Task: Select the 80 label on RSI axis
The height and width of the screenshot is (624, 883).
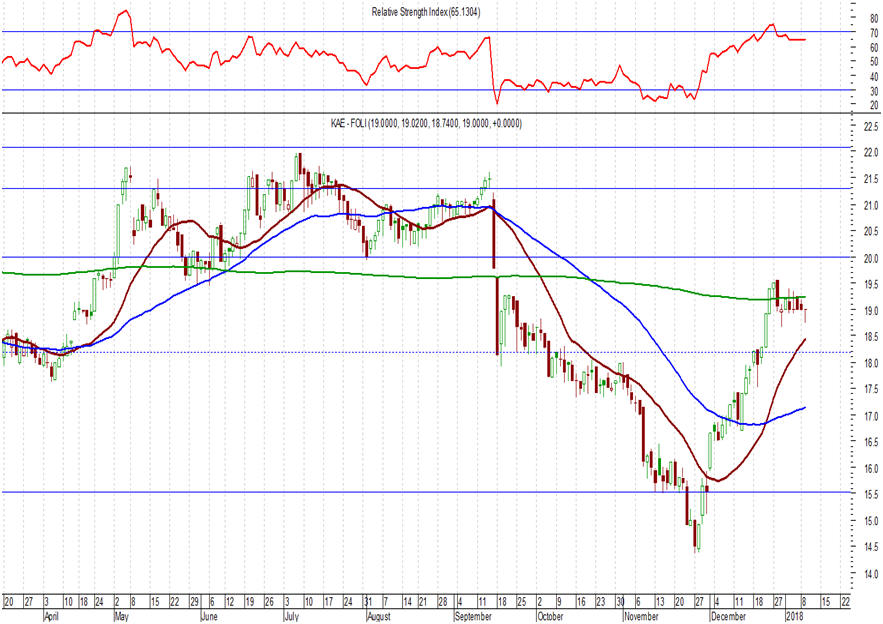Action: (x=874, y=19)
